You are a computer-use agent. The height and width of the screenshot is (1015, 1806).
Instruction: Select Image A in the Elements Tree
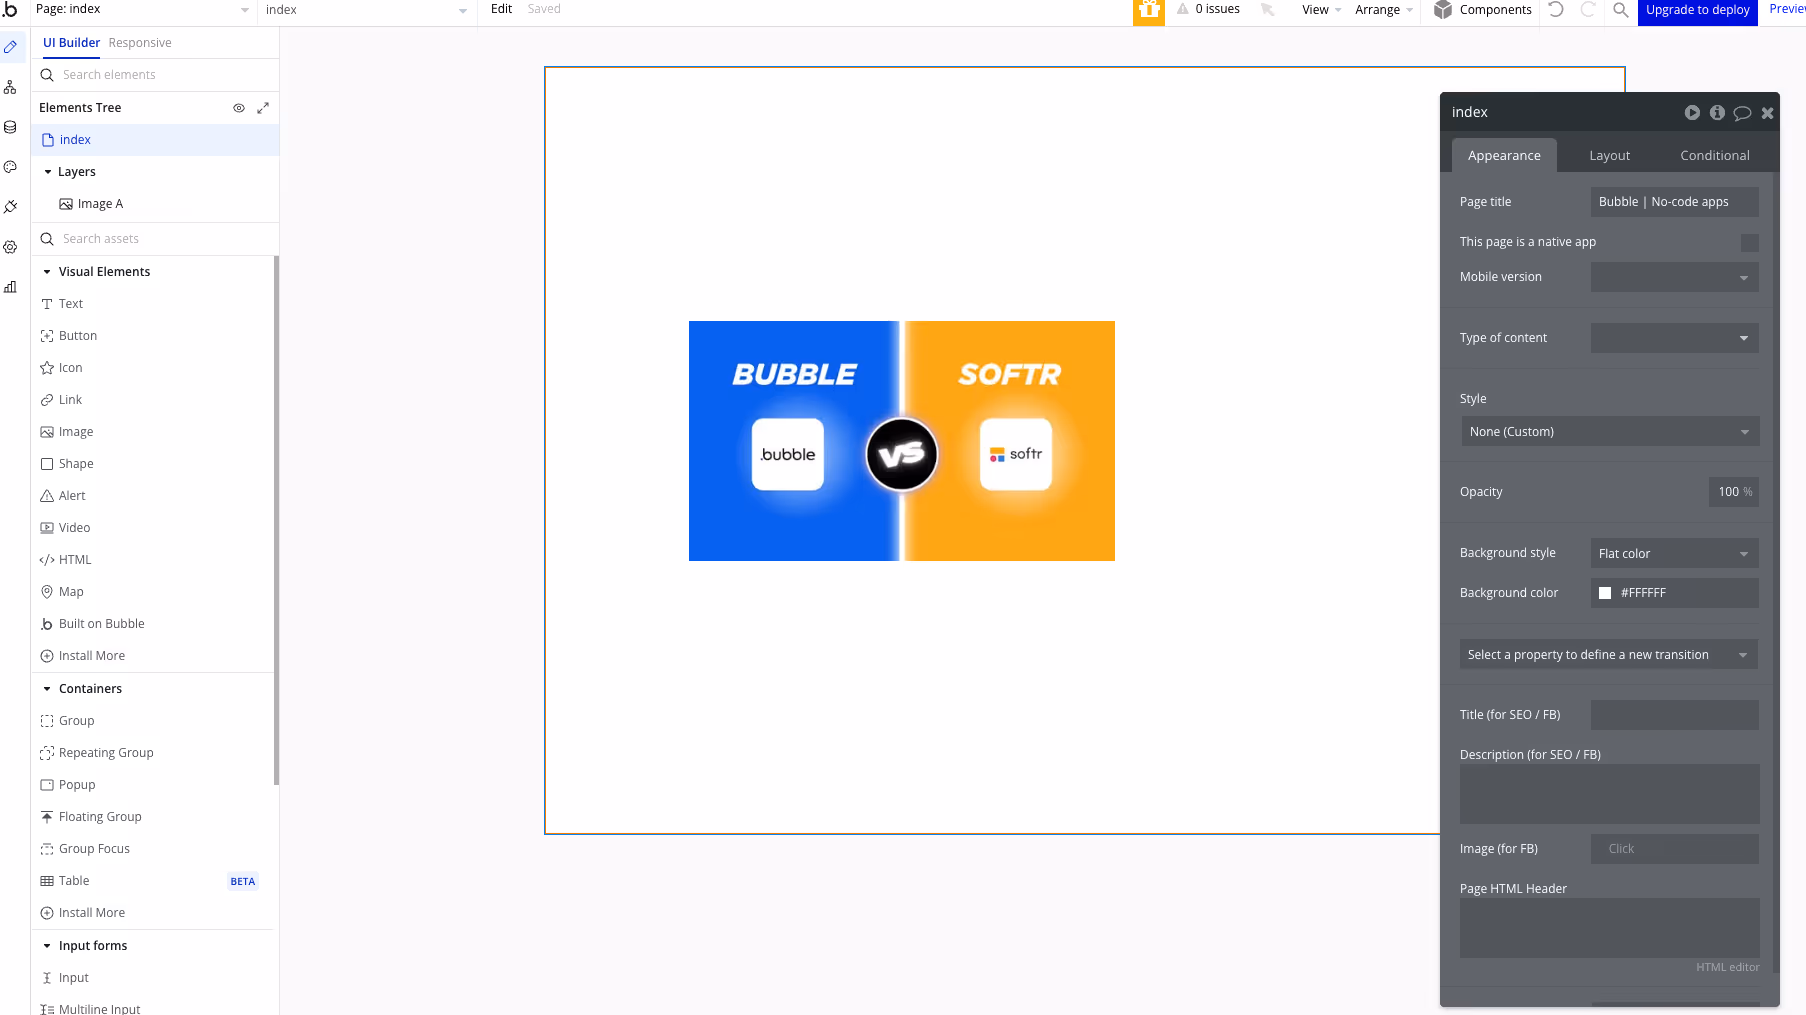pyautogui.click(x=100, y=204)
